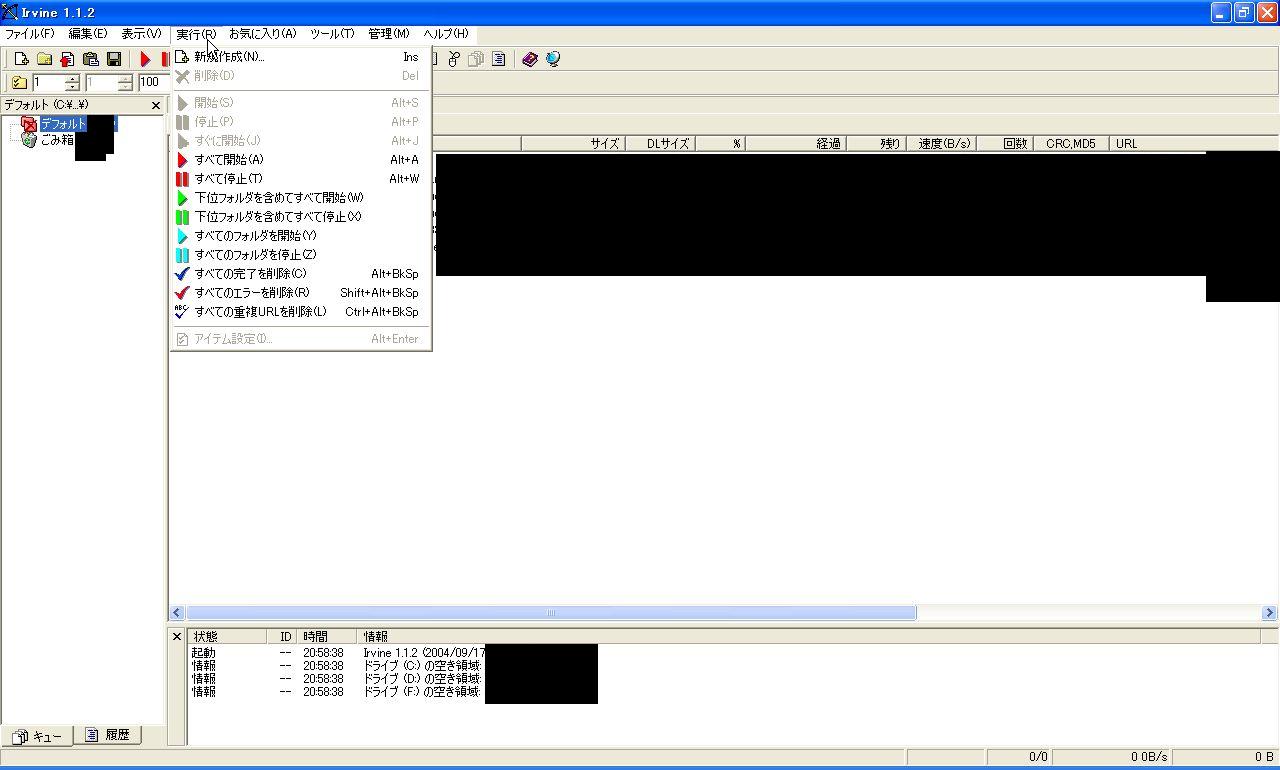The image size is (1280, 770).
Task: Click the field showing 100
Action: (x=153, y=82)
